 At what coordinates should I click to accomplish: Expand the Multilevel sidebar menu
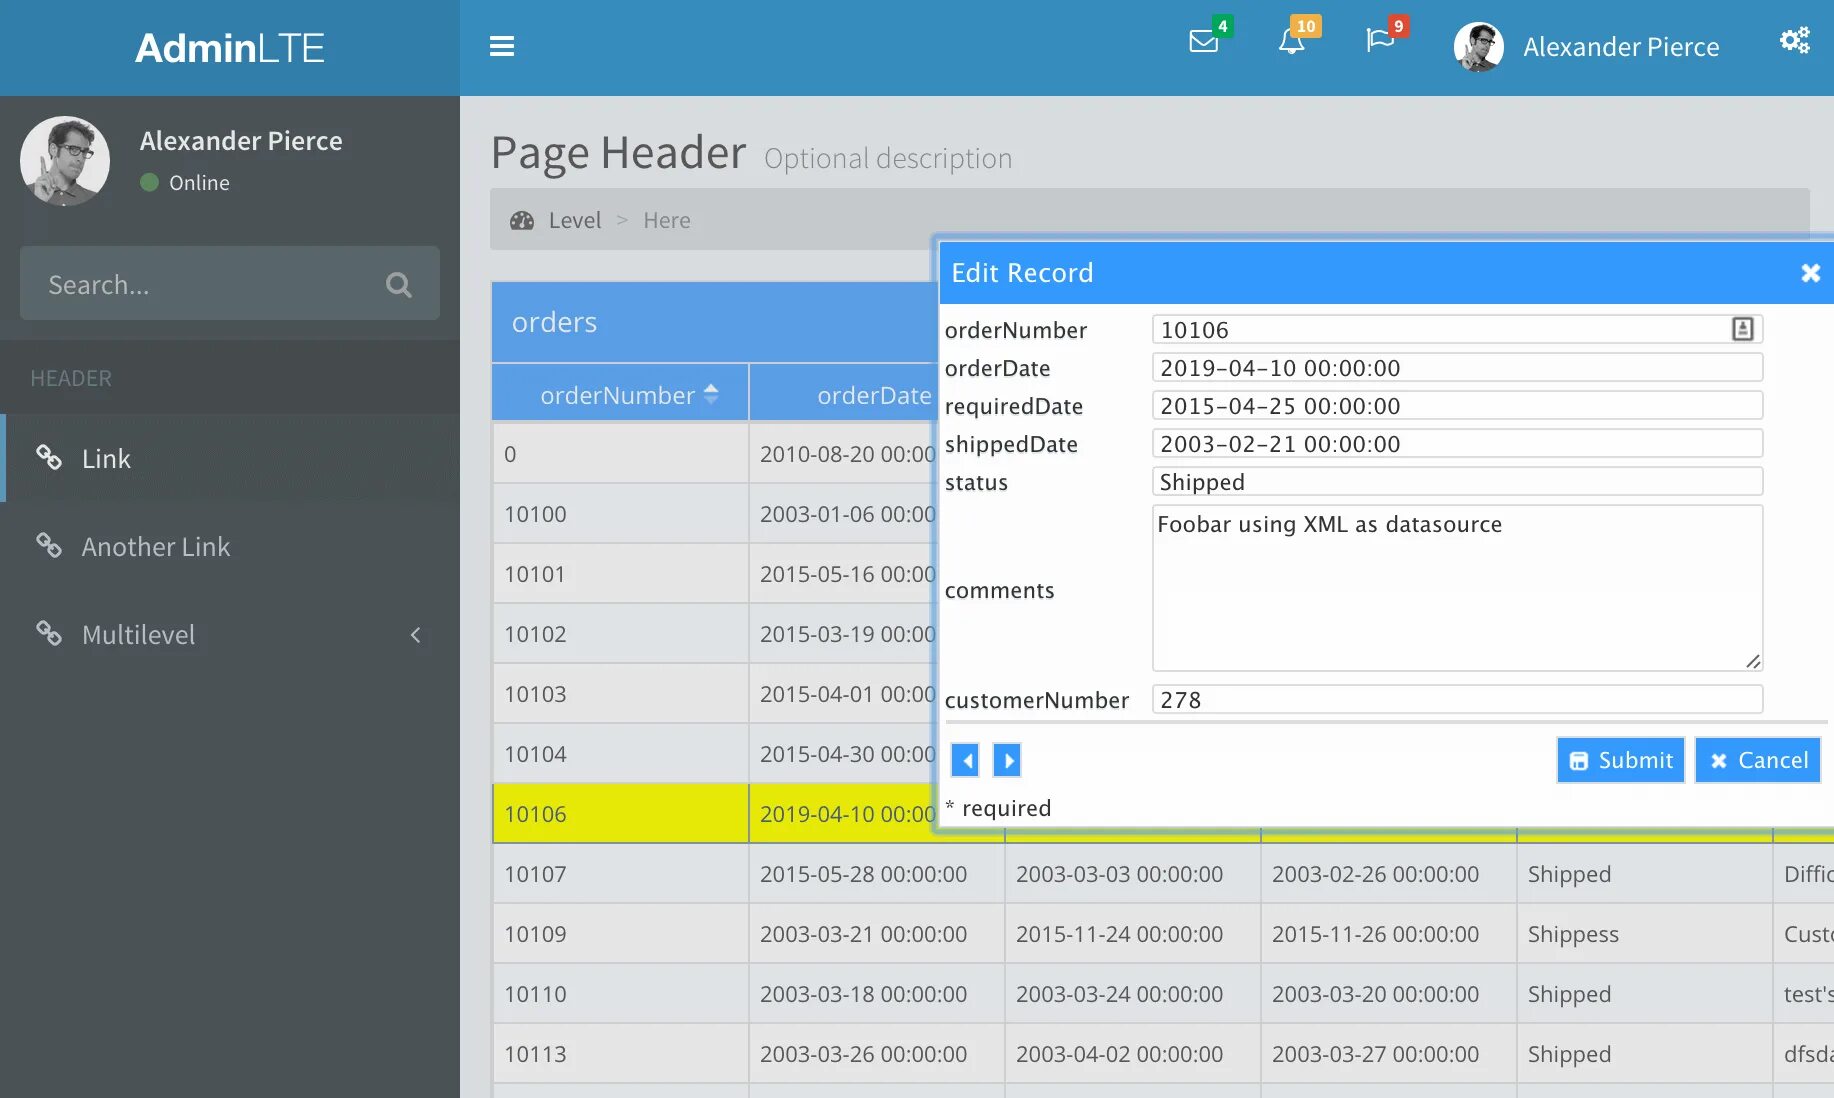[x=230, y=634]
